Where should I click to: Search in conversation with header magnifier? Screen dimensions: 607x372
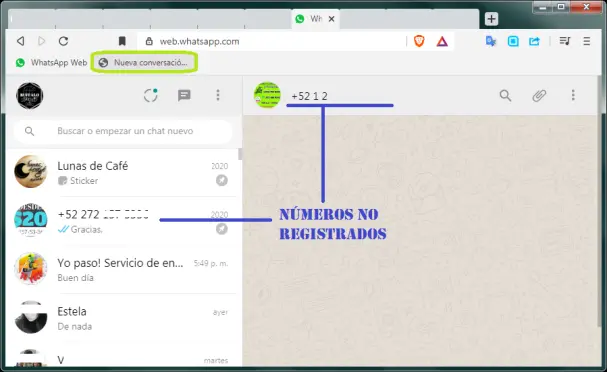coord(505,95)
